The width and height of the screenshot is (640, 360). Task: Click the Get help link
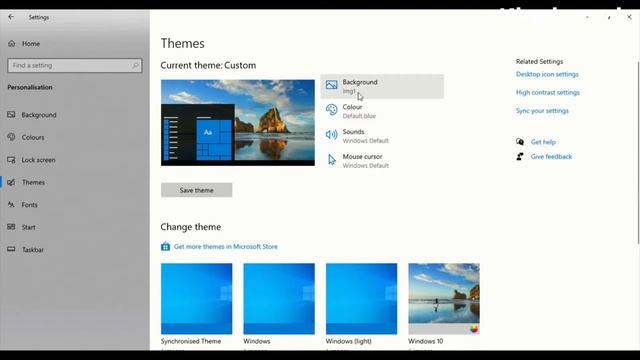point(543,142)
